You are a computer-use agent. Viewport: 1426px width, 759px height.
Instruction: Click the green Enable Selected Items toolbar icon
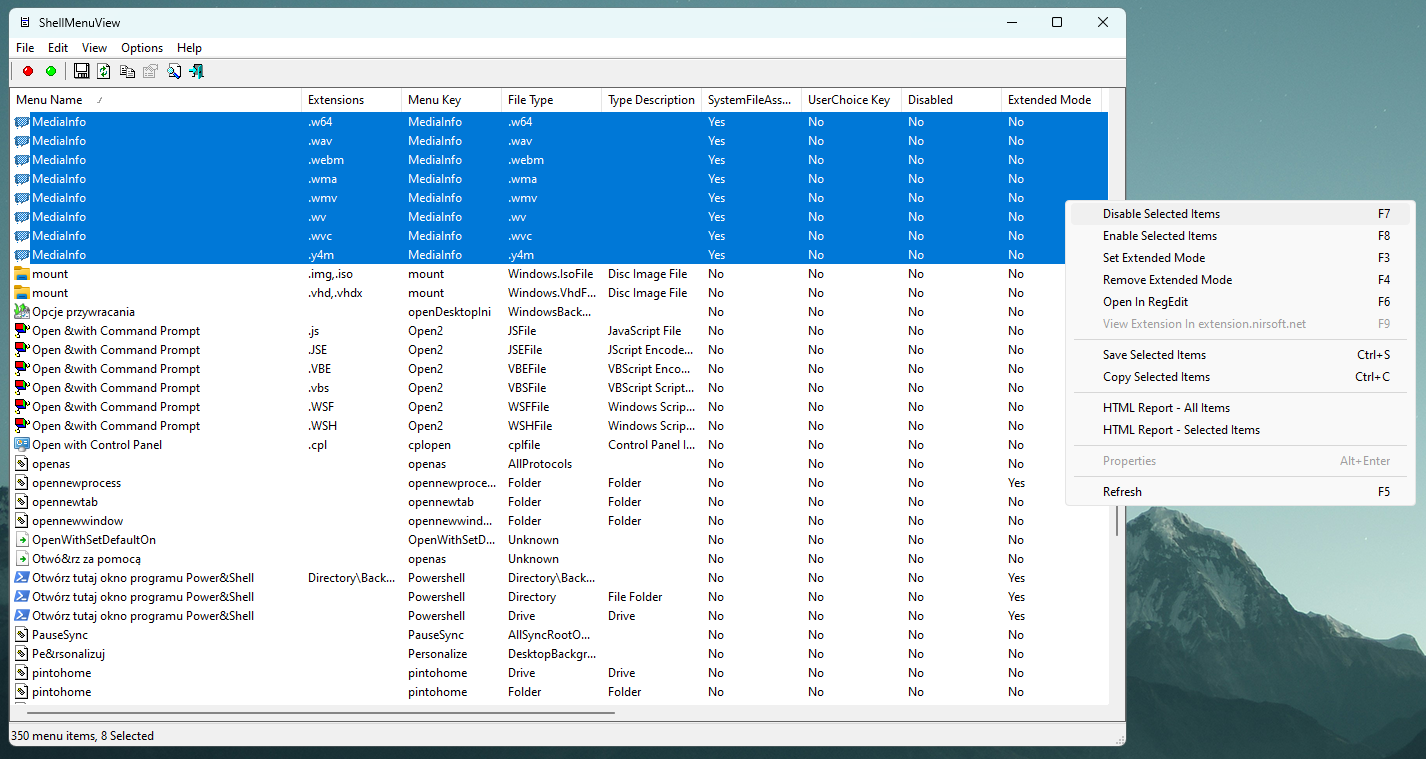pos(51,71)
